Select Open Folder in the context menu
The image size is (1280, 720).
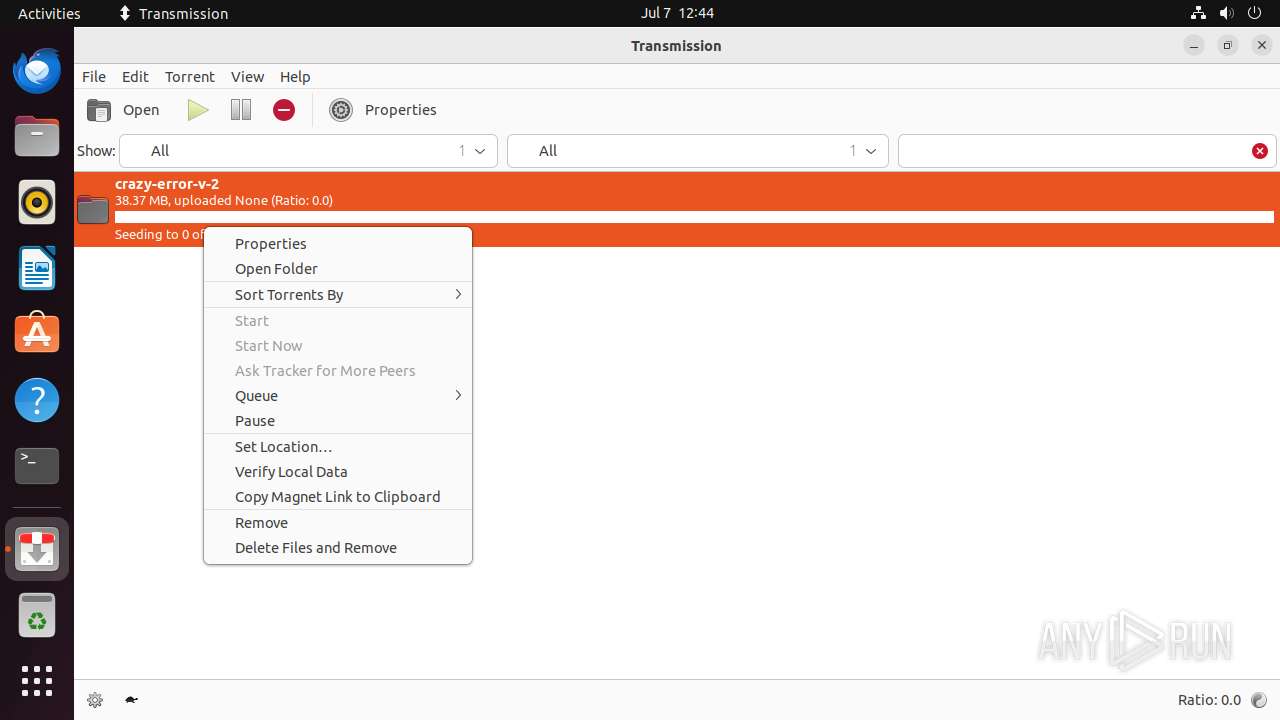(x=338, y=269)
